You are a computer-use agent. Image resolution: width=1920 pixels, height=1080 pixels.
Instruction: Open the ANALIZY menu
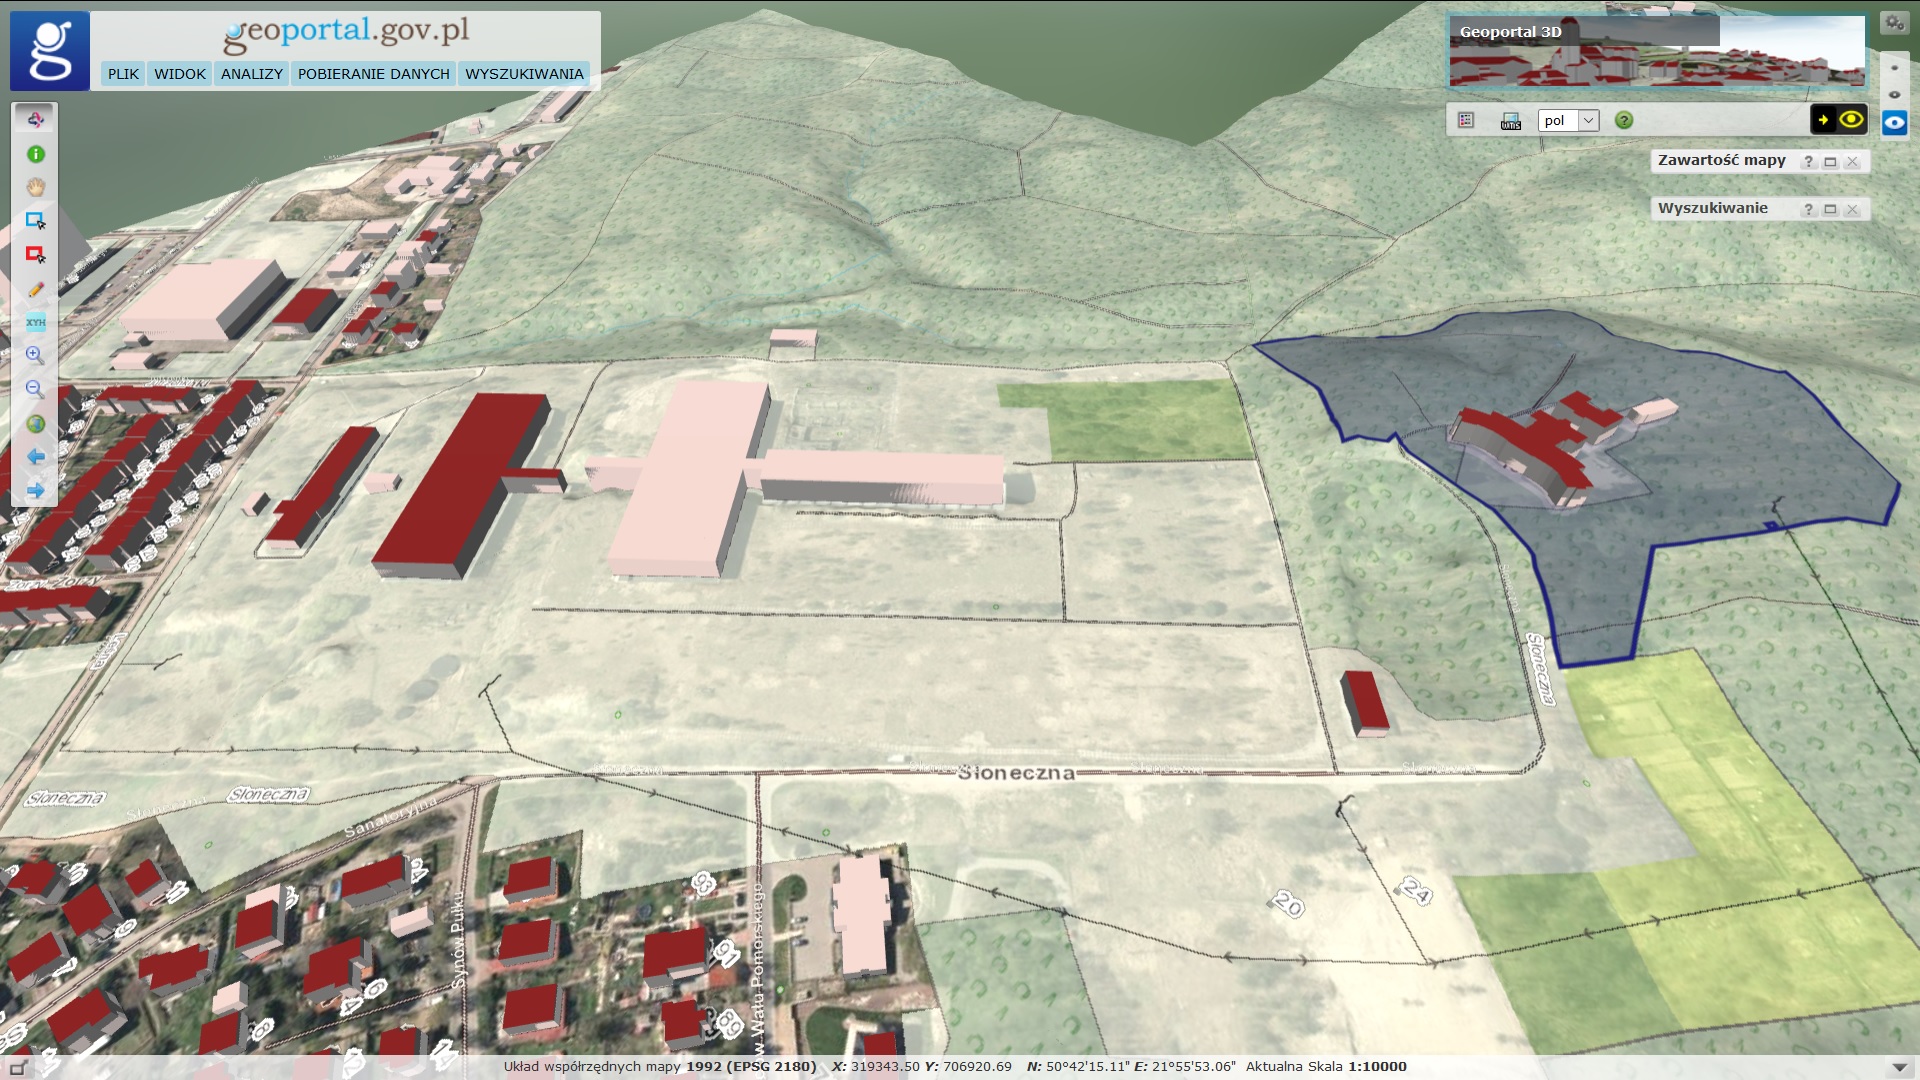point(252,74)
